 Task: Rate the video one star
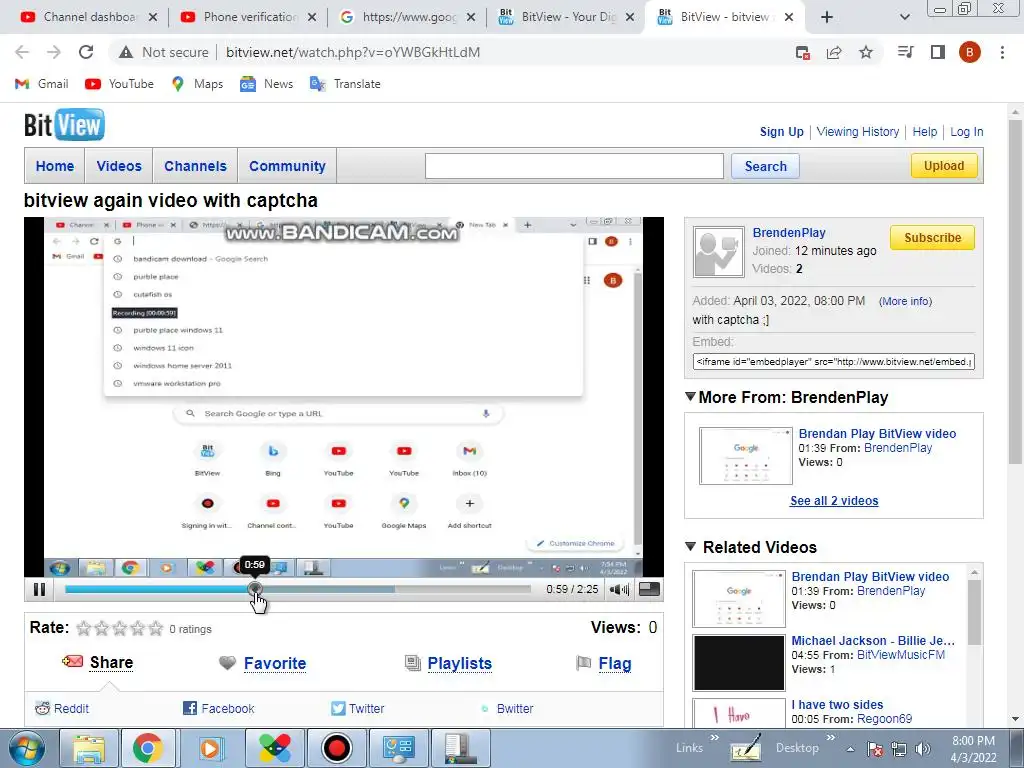pos(84,628)
